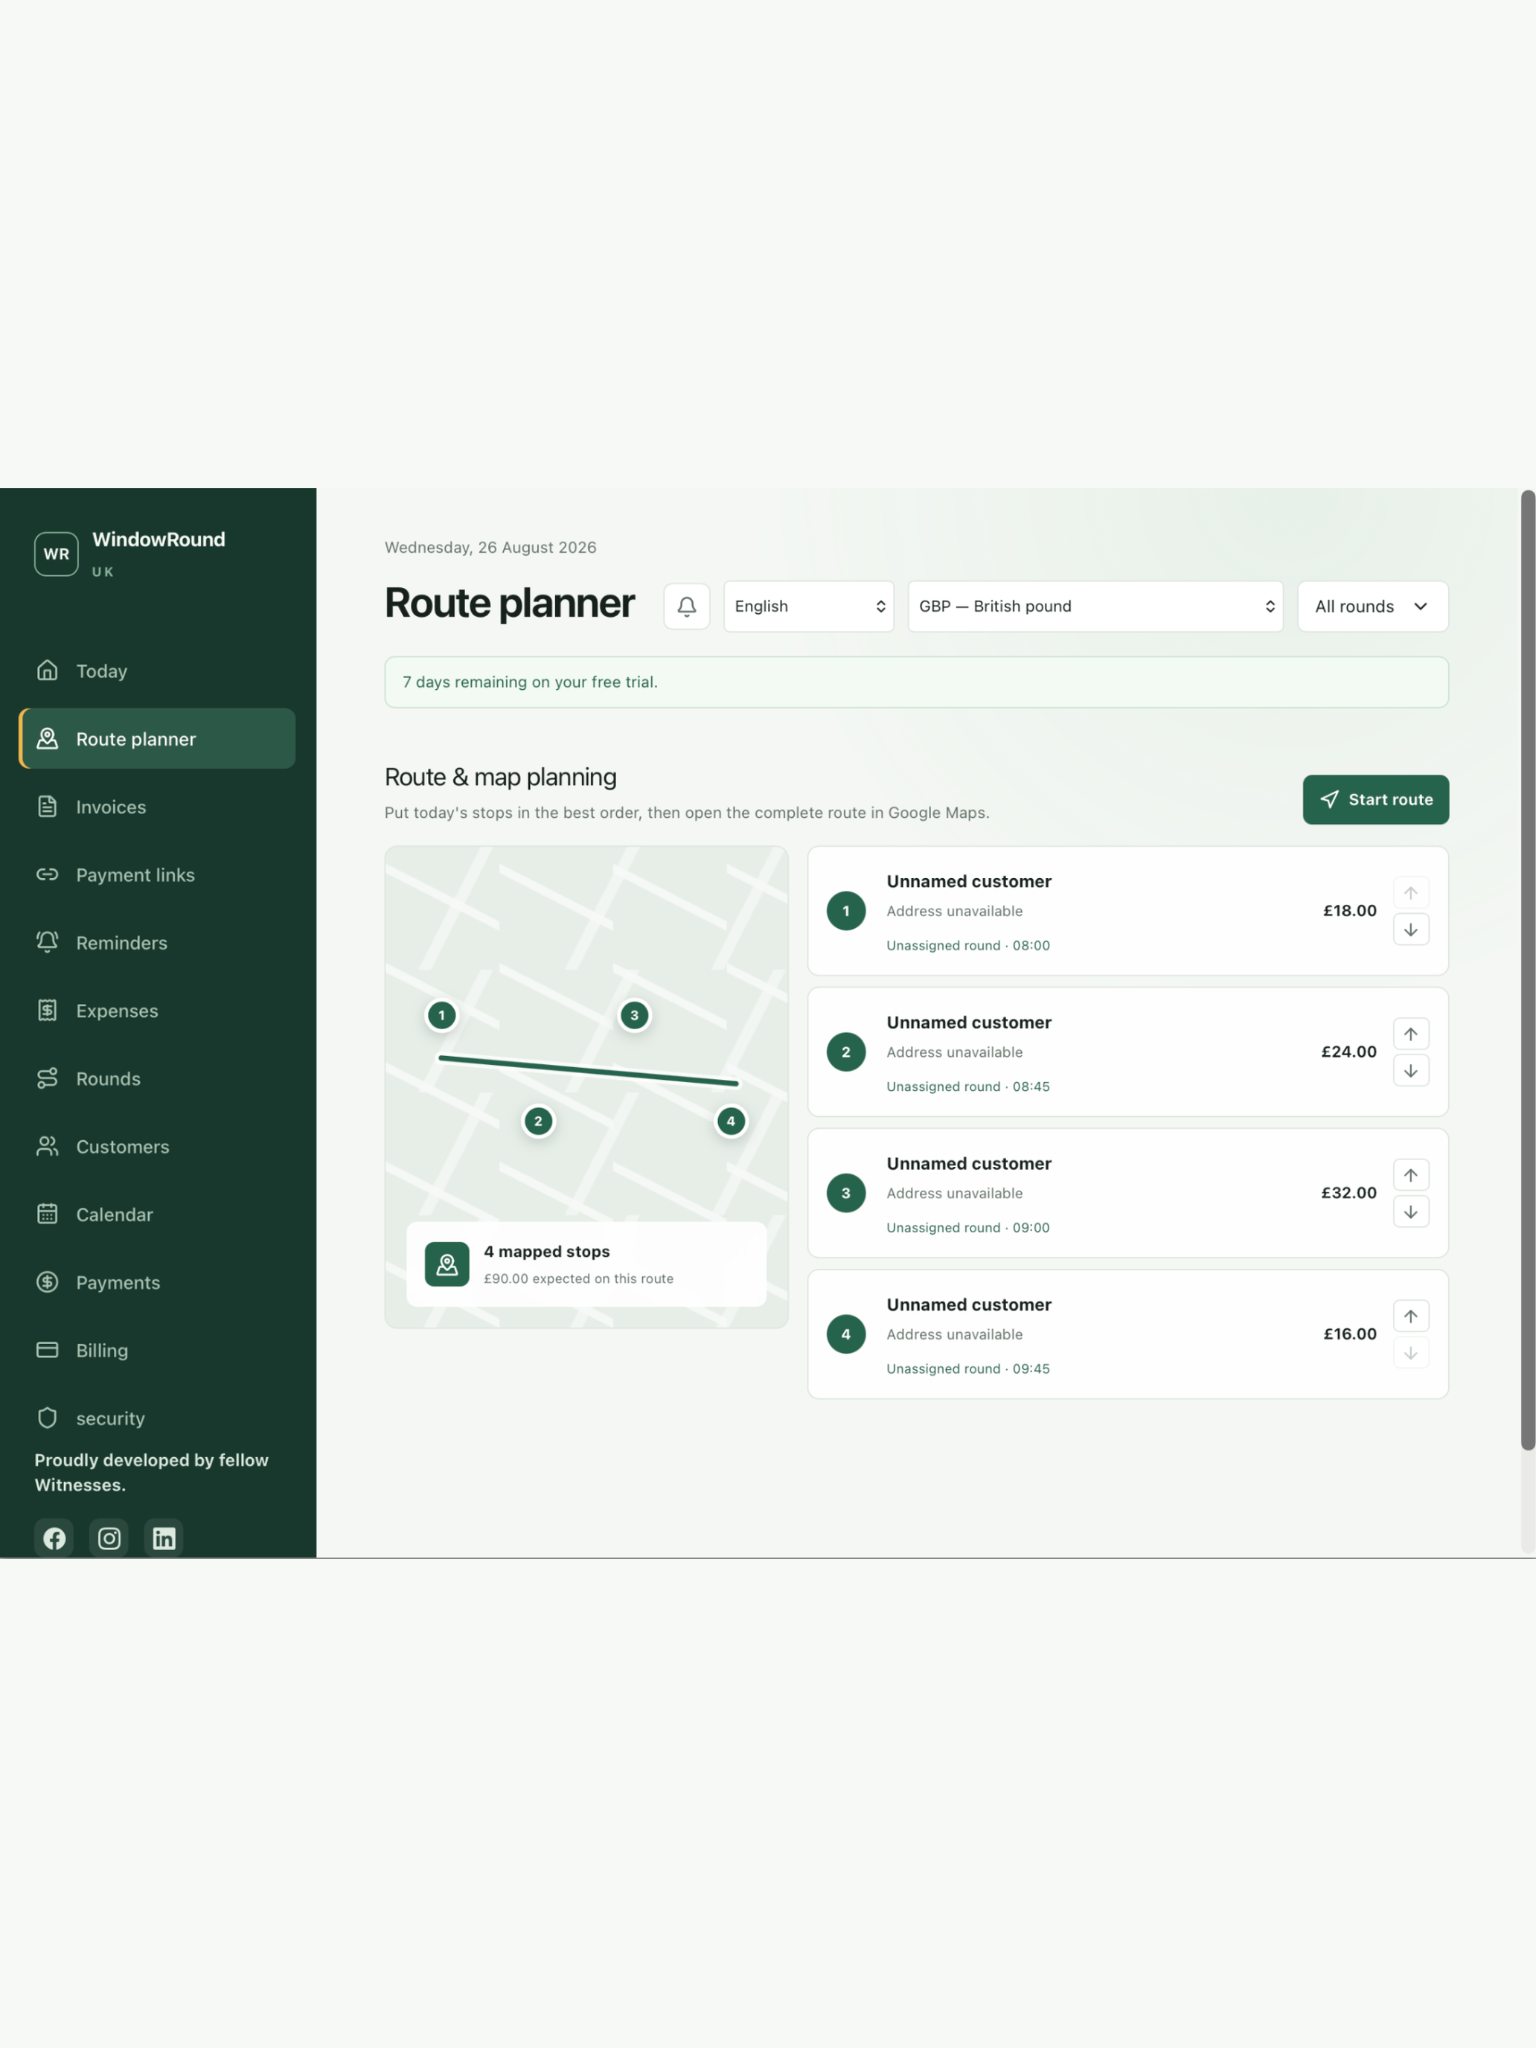1536x2048 pixels.
Task: Click the Start route button
Action: (x=1375, y=800)
